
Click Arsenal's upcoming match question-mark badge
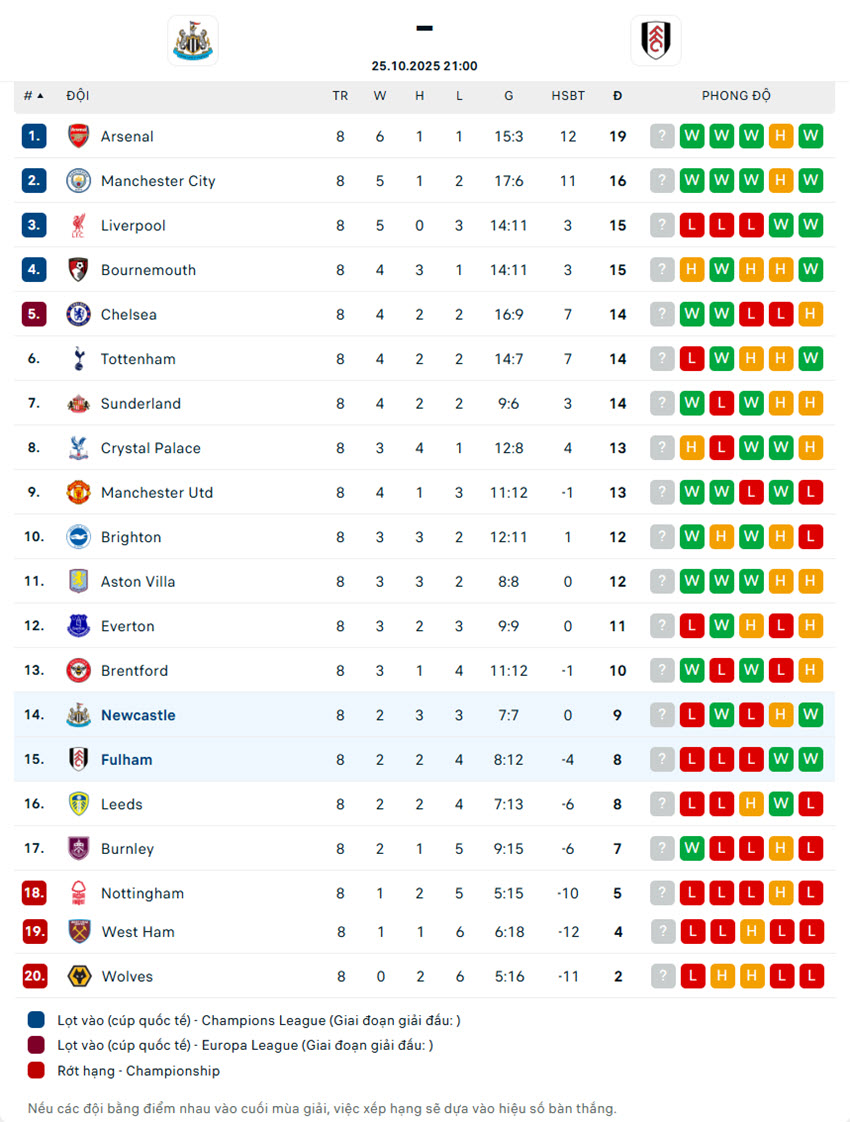pyautogui.click(x=662, y=137)
